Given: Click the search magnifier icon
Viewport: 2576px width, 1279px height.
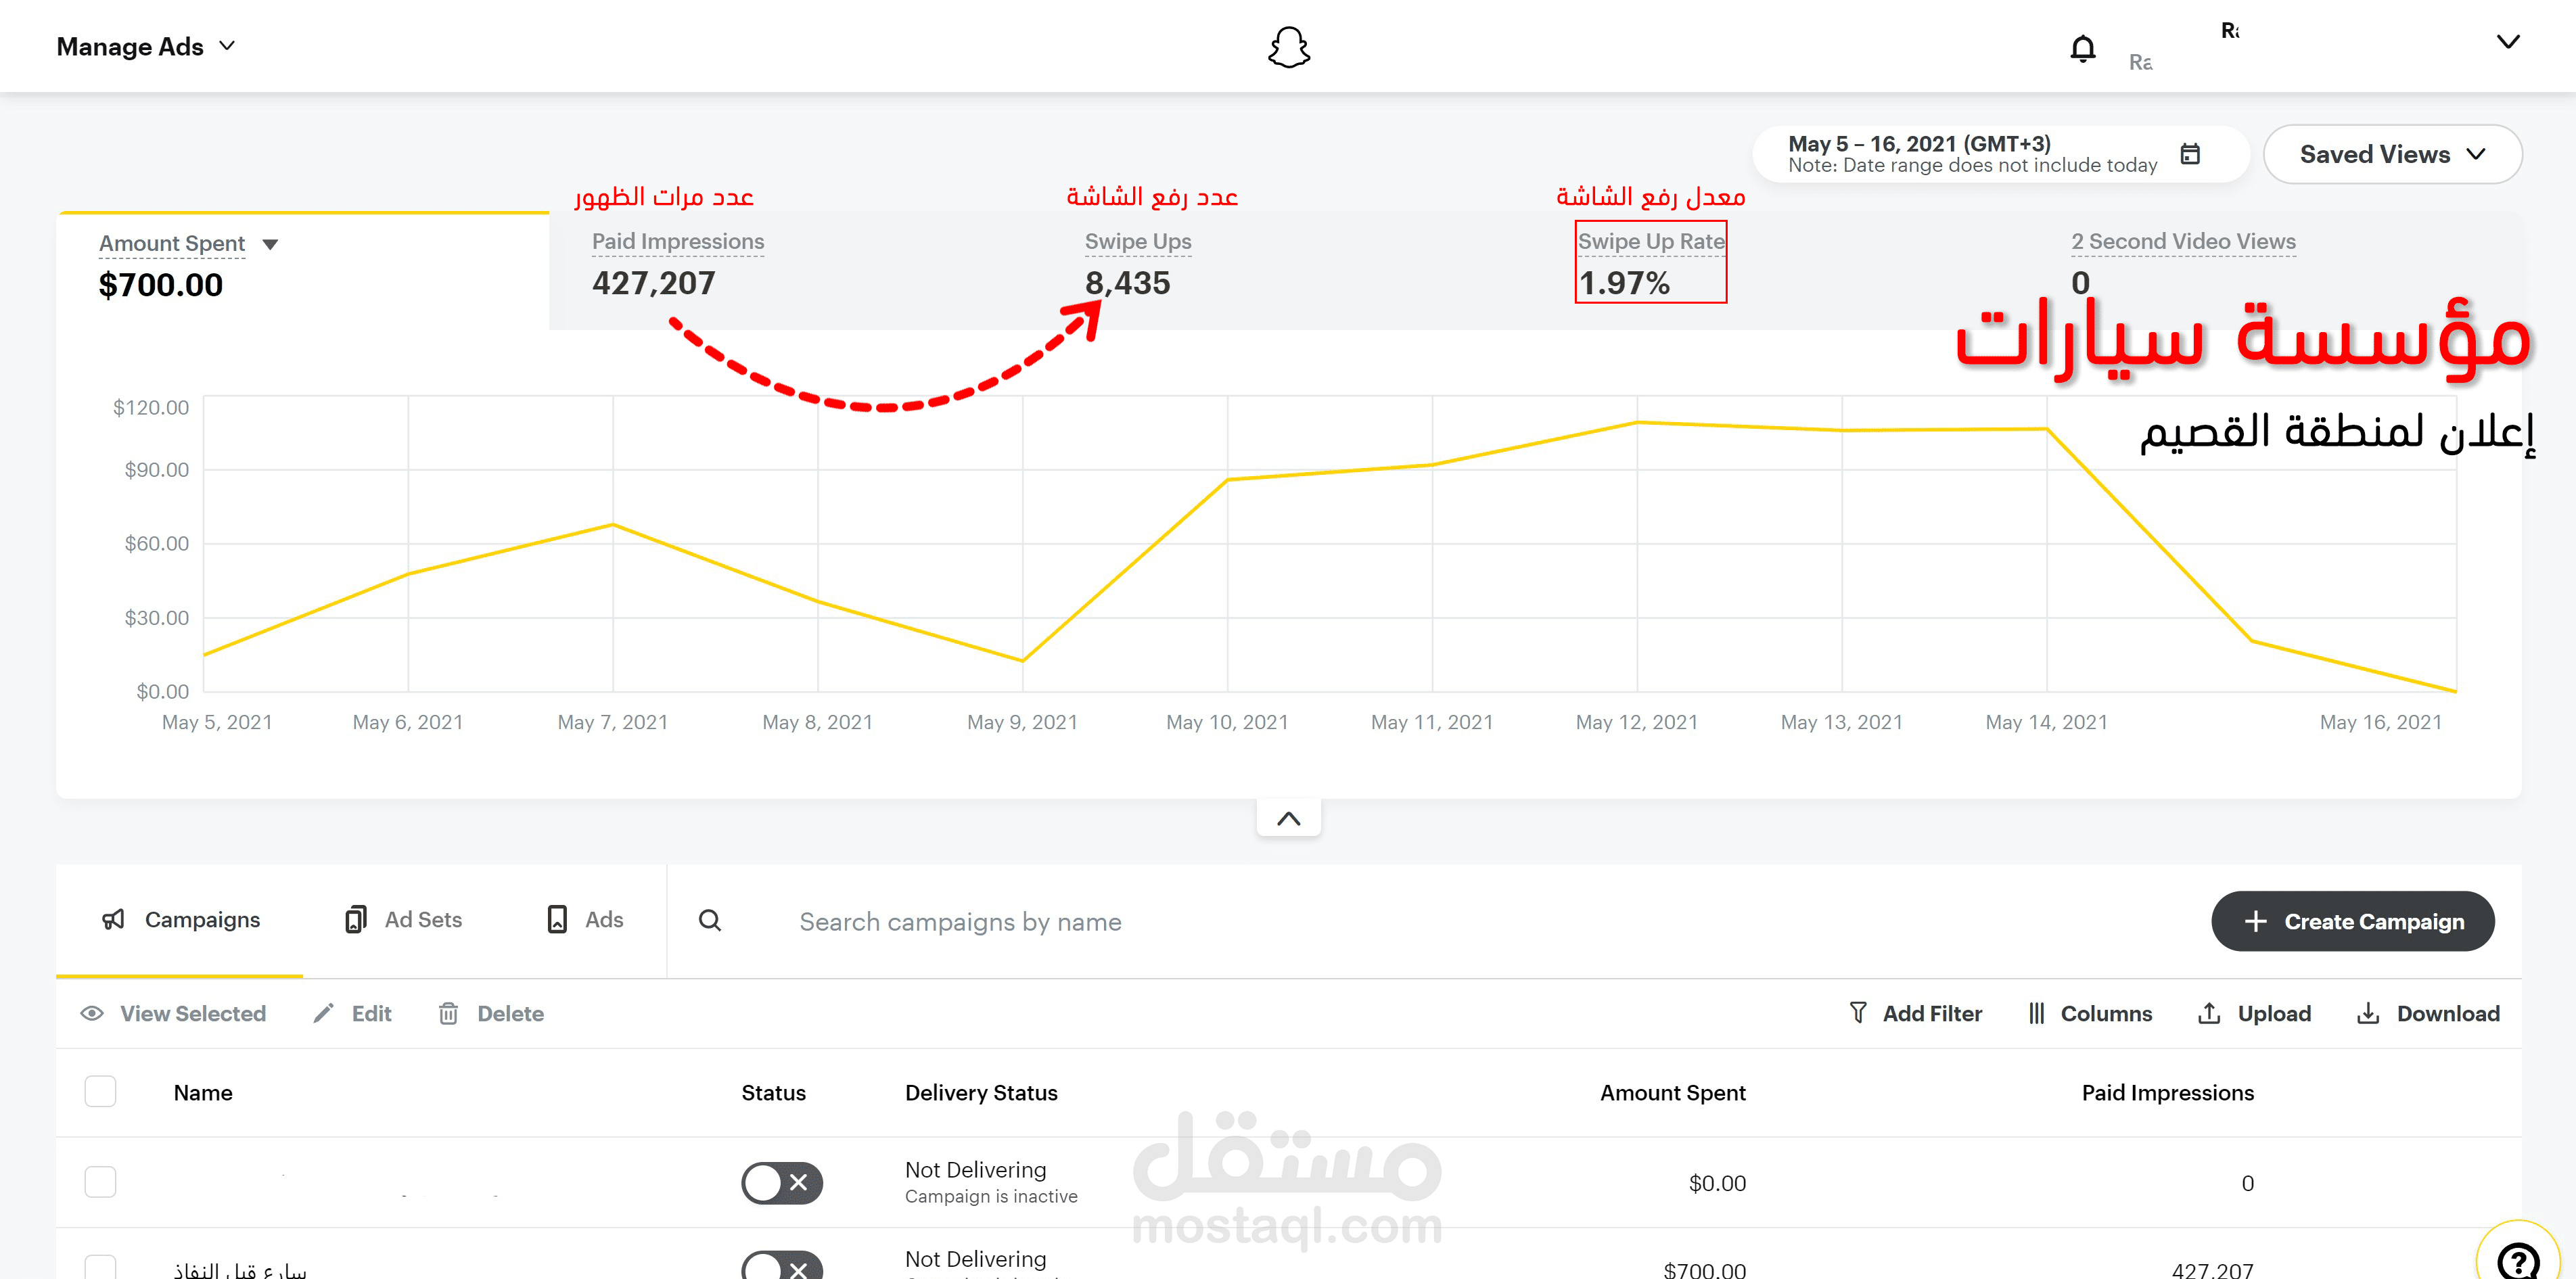Looking at the screenshot, I should pyautogui.click(x=709, y=920).
